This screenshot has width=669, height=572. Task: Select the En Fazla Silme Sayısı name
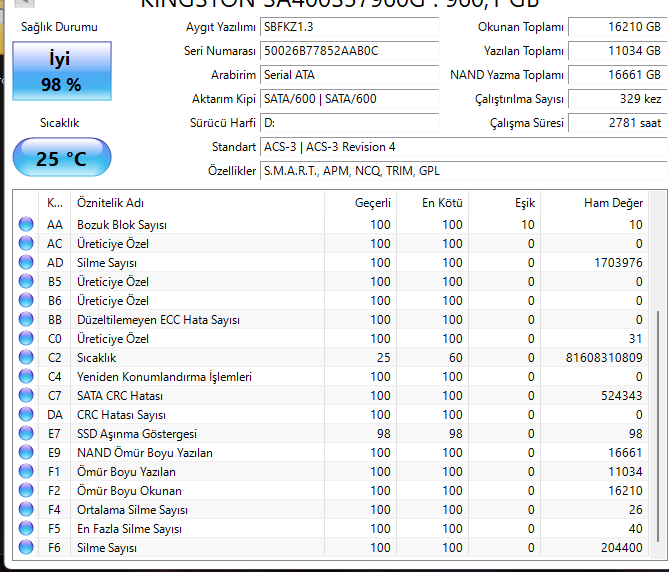click(129, 528)
